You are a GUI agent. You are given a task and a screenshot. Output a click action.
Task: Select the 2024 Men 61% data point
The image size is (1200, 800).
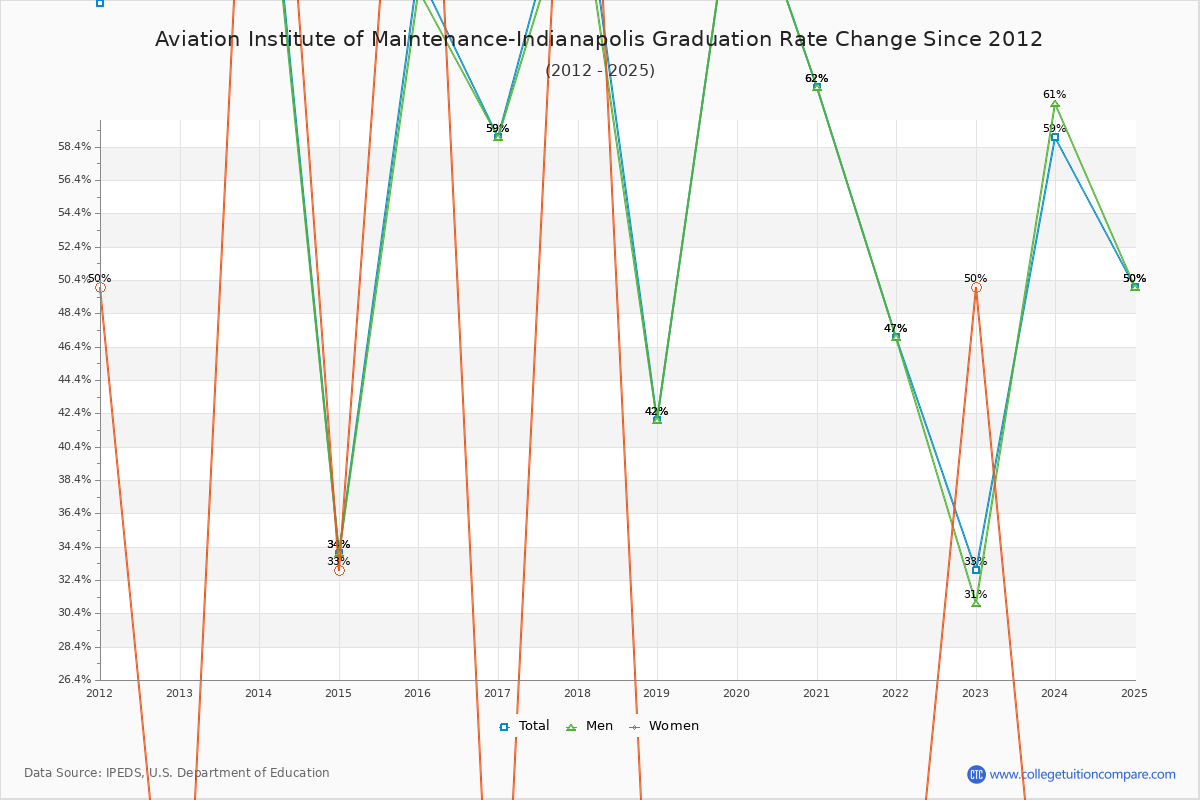[x=1055, y=104]
